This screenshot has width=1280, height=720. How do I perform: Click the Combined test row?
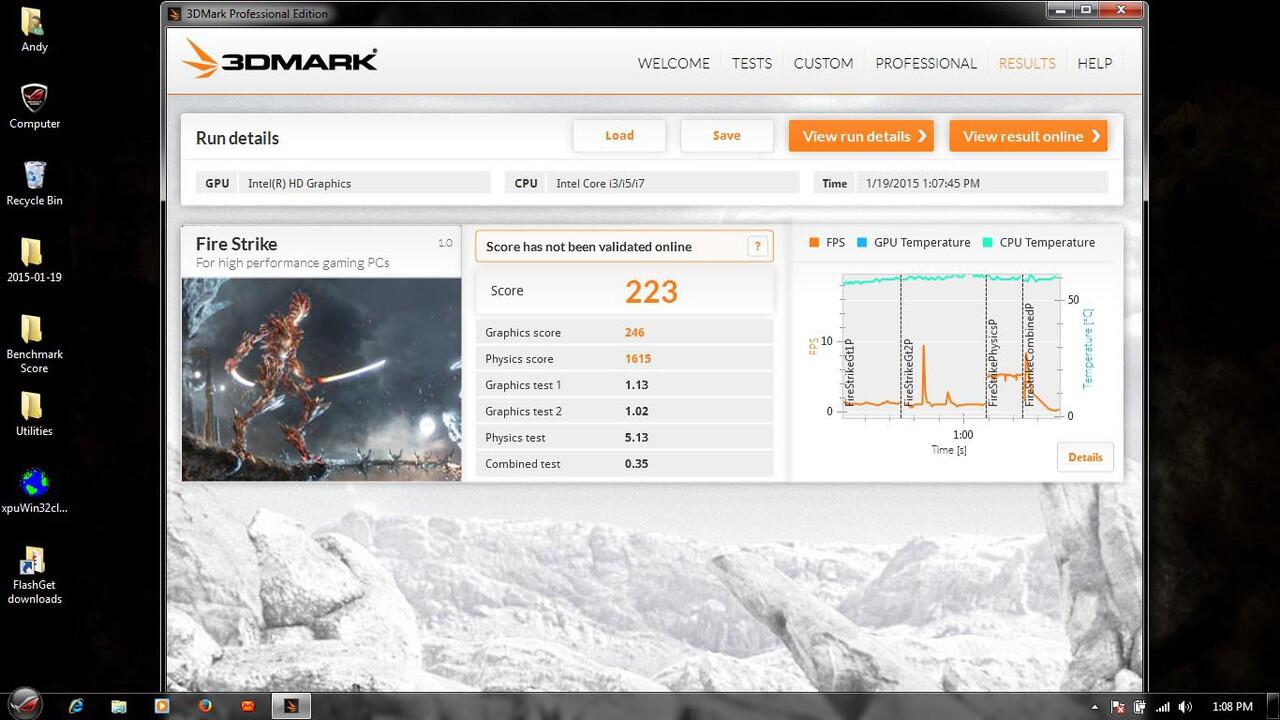pos(624,463)
